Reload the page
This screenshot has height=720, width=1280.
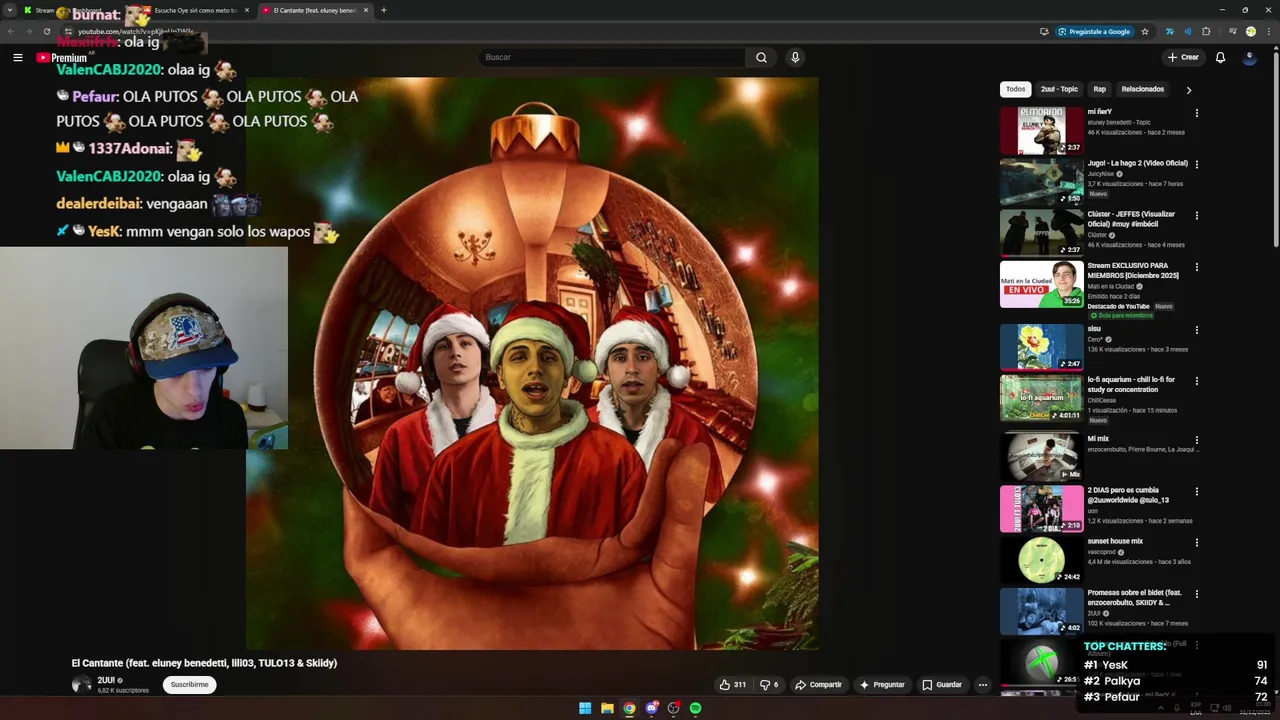click(46, 31)
